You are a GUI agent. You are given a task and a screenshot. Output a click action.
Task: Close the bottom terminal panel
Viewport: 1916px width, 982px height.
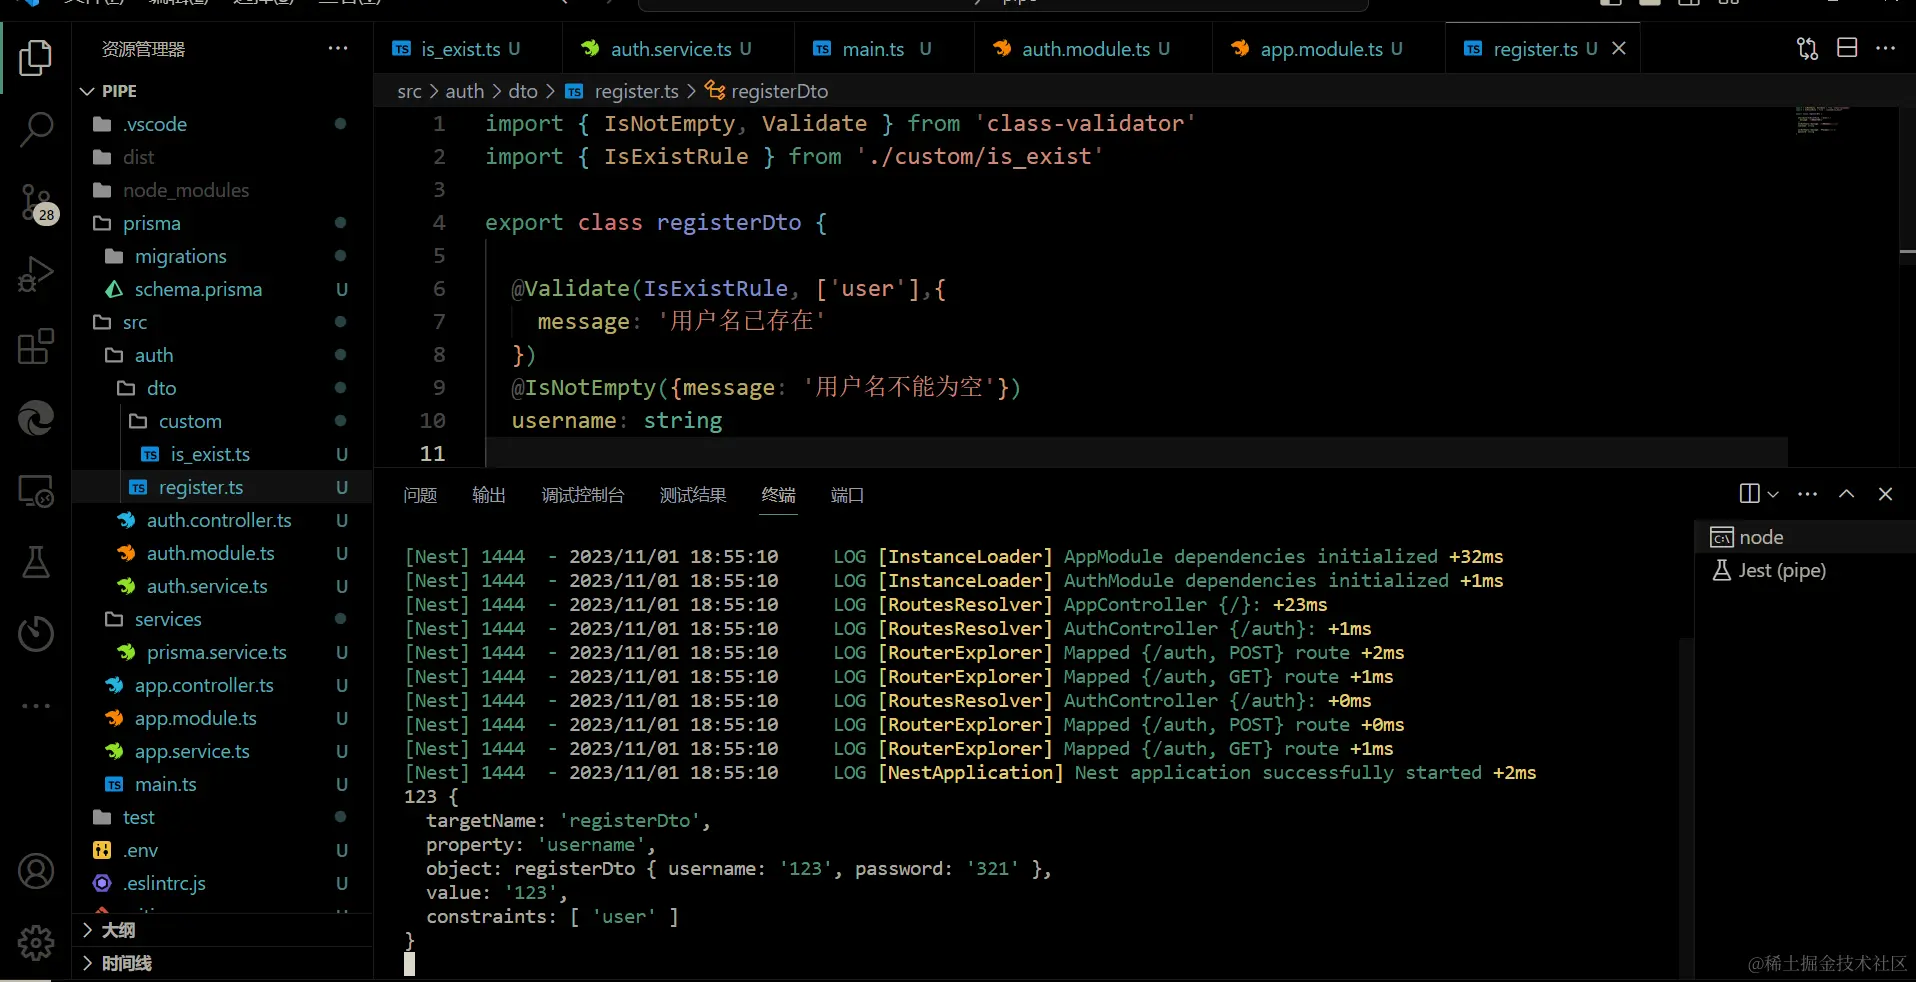[x=1886, y=494]
